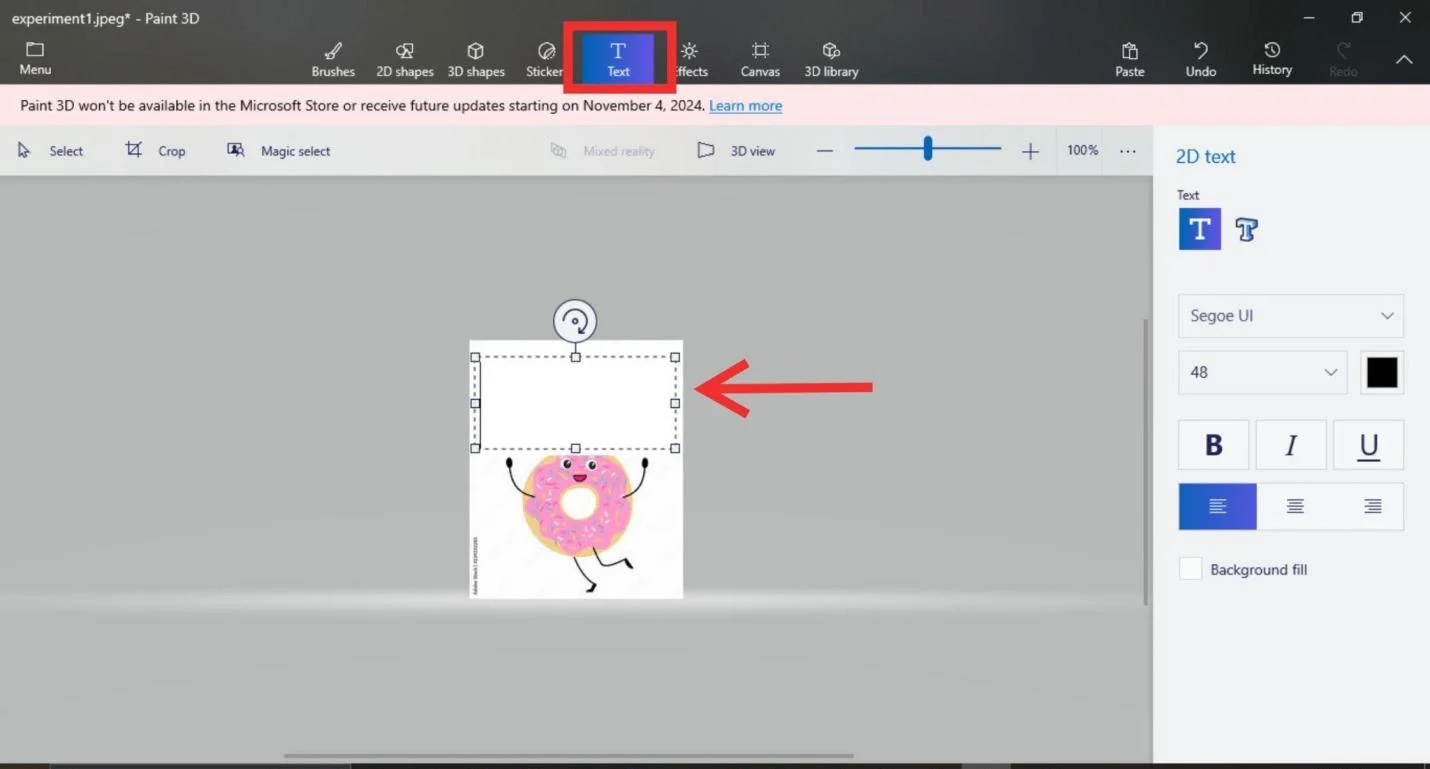Collapse the top toolbar chevron

1404,59
